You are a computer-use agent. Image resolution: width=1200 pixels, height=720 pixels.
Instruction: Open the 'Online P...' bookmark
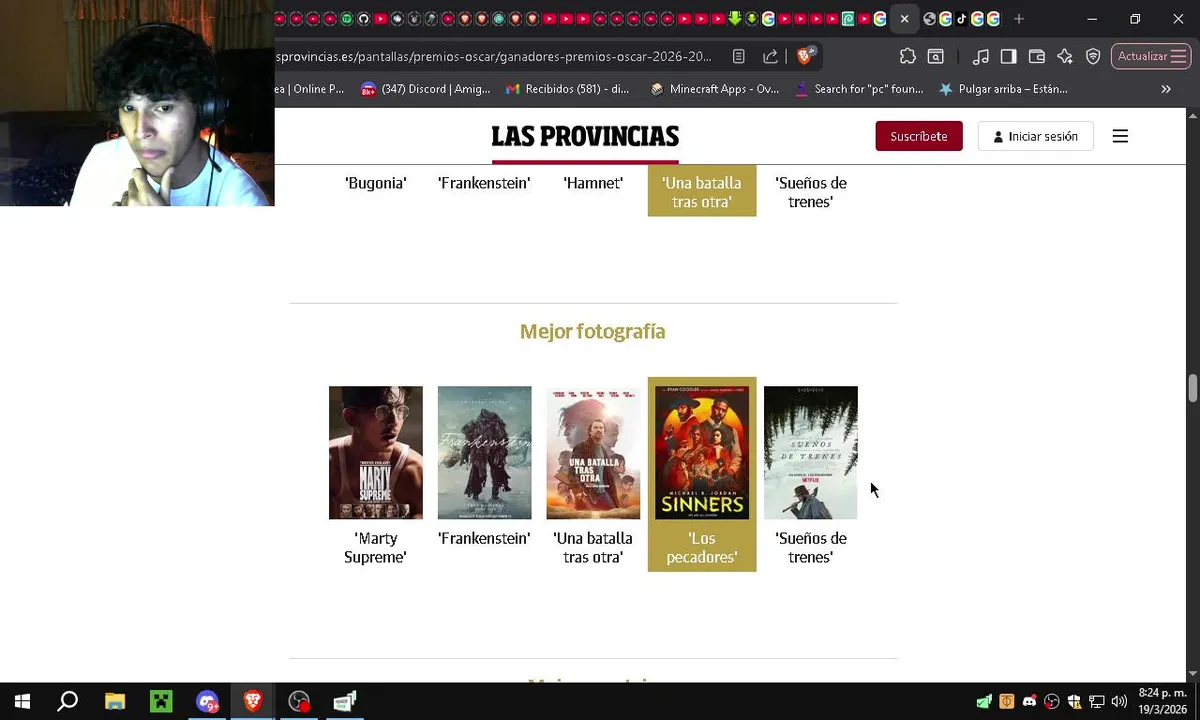pos(311,89)
